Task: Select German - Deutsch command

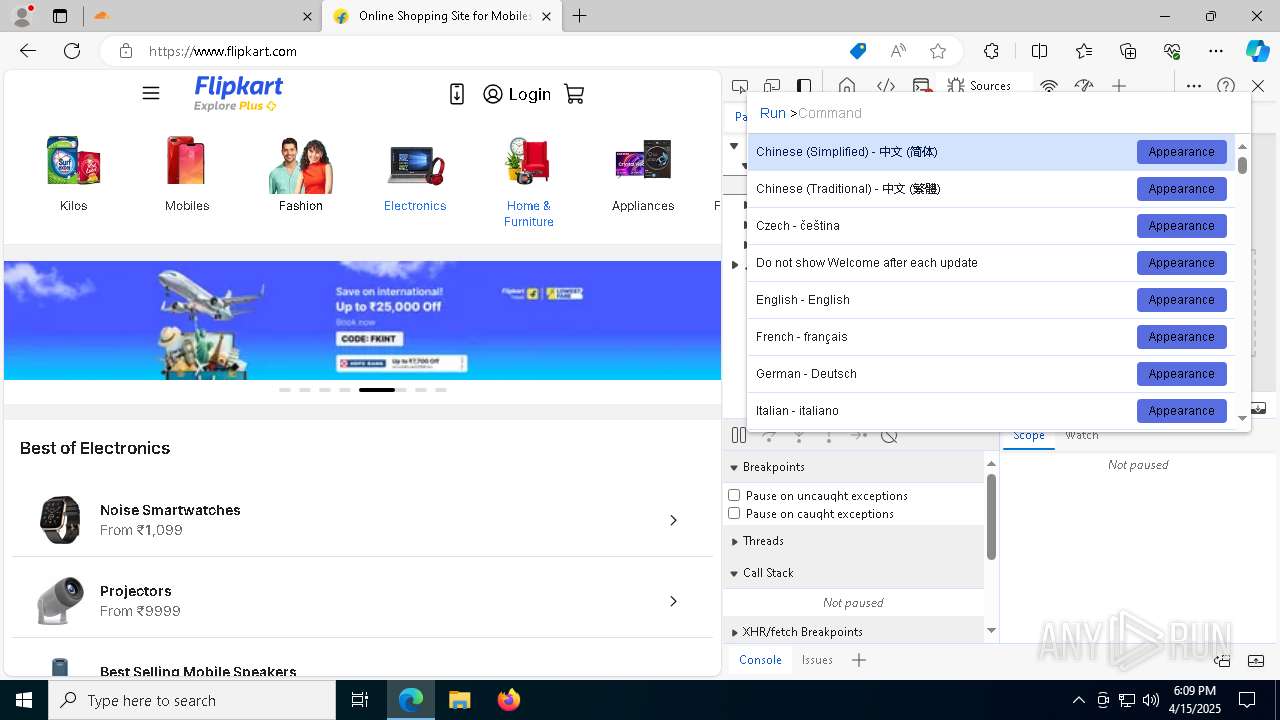Action: pos(991,374)
